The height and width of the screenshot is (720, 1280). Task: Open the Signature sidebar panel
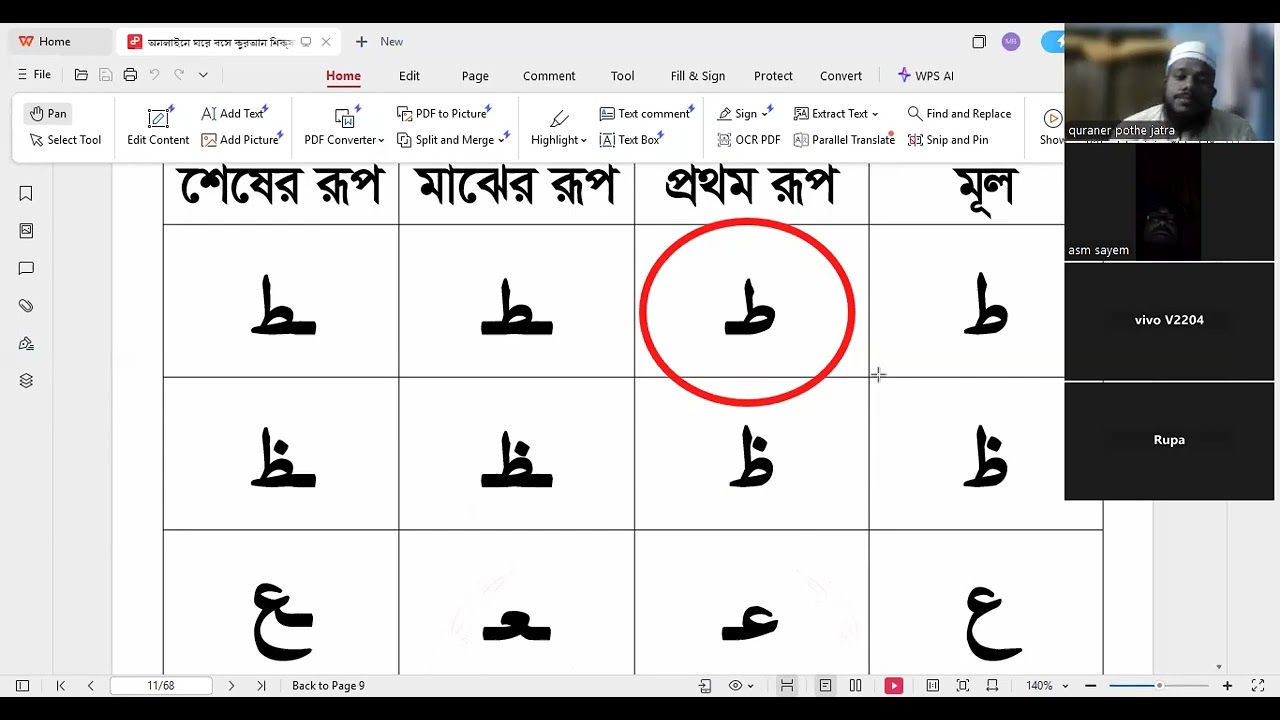pyautogui.click(x=26, y=343)
